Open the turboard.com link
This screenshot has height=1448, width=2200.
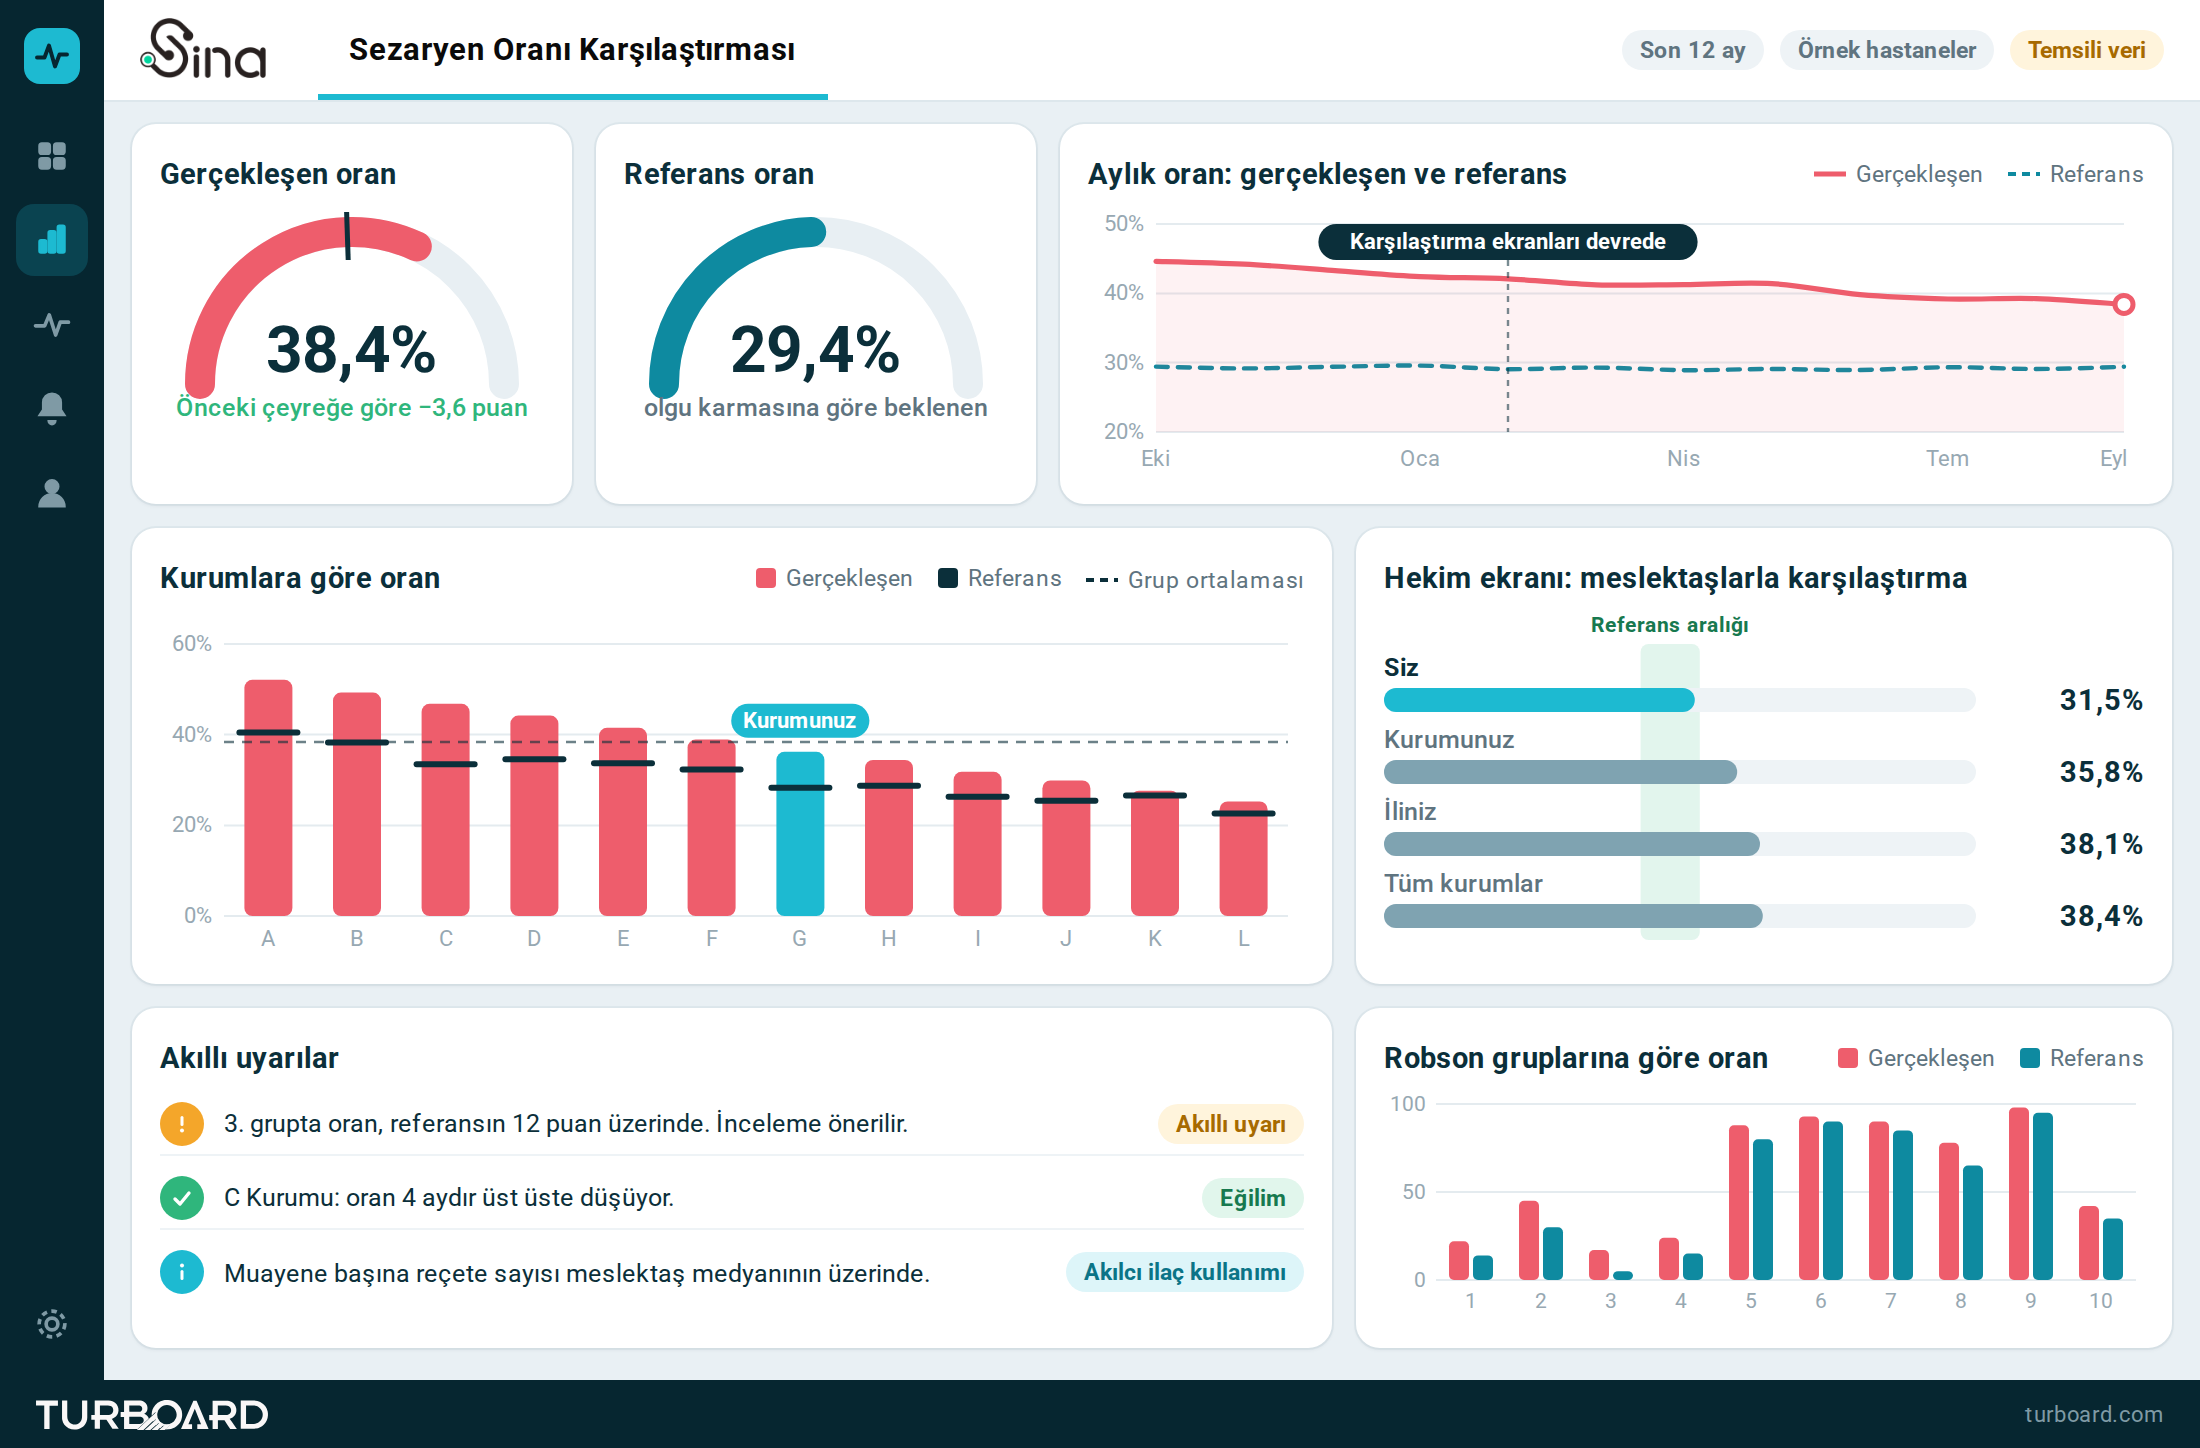click(2093, 1414)
